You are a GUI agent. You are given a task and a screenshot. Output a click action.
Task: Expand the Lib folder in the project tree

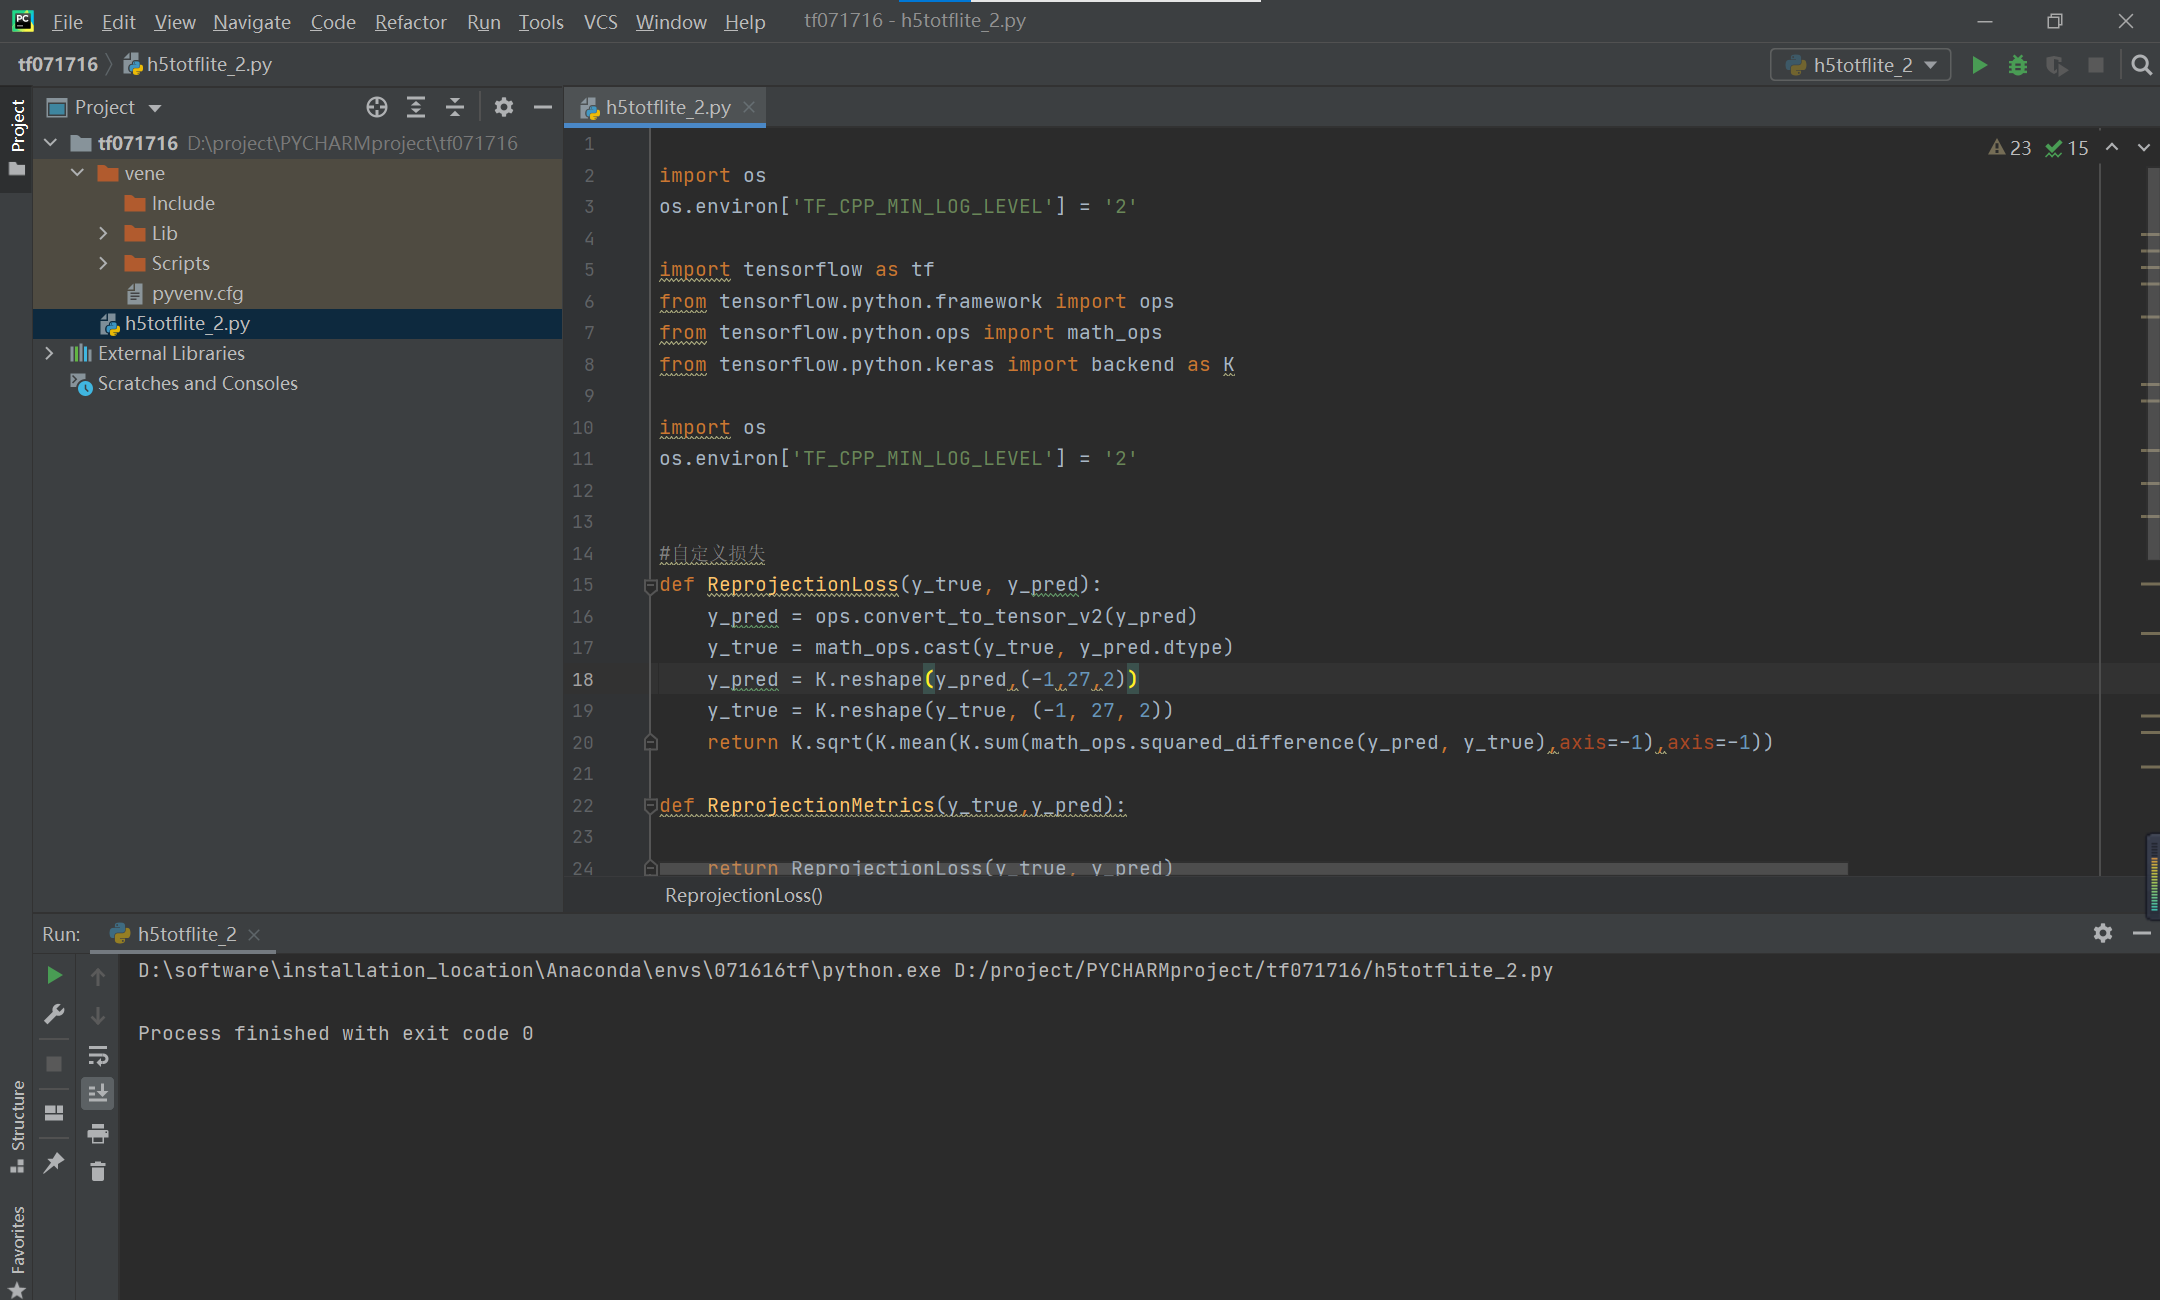(103, 233)
